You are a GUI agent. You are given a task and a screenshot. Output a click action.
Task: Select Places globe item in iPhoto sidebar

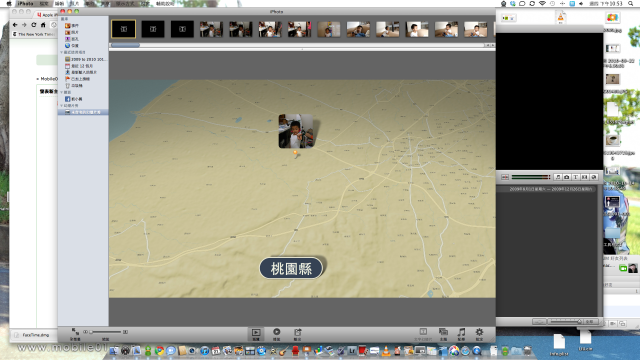pos(72,45)
